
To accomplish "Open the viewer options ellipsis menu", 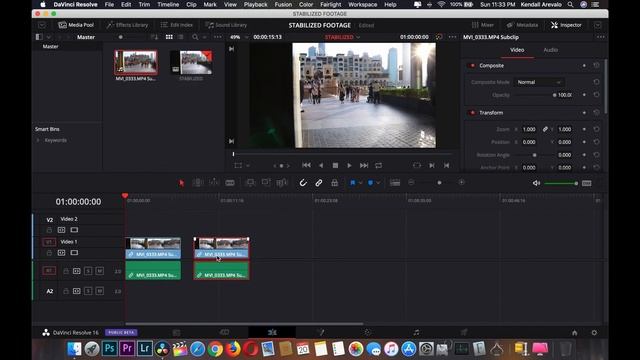I will pos(452,37).
